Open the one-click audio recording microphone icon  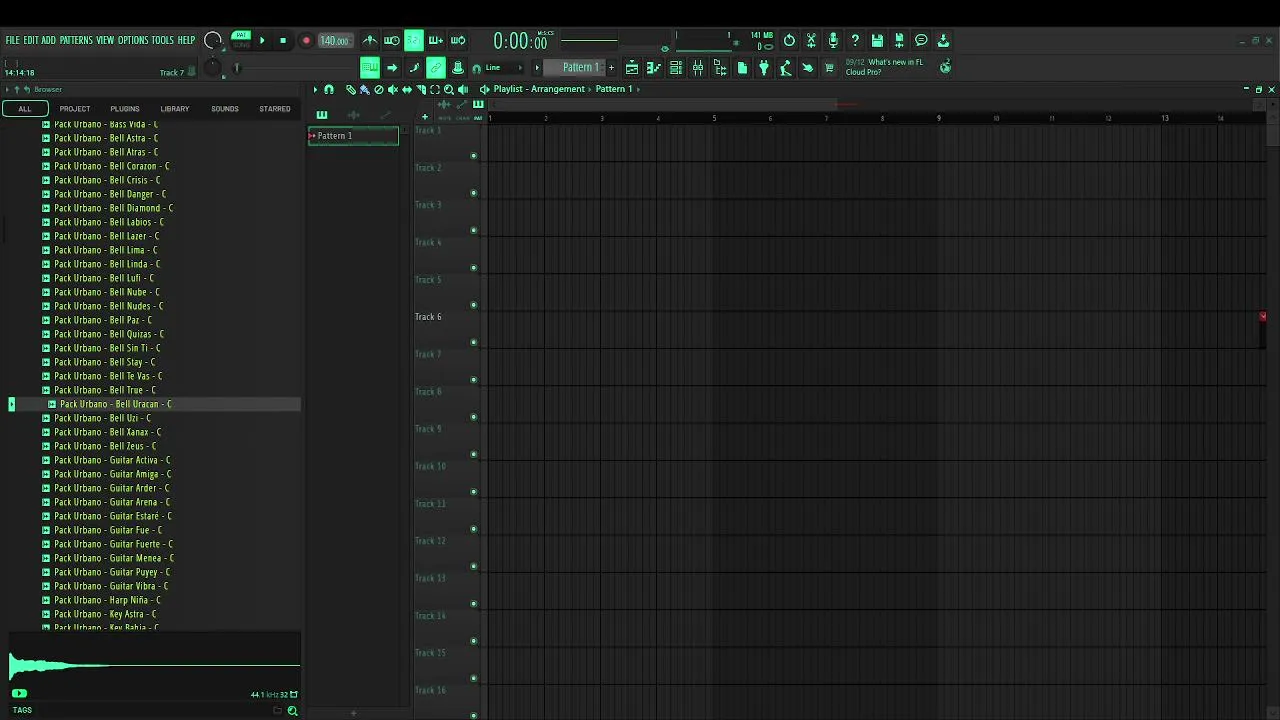click(x=833, y=40)
